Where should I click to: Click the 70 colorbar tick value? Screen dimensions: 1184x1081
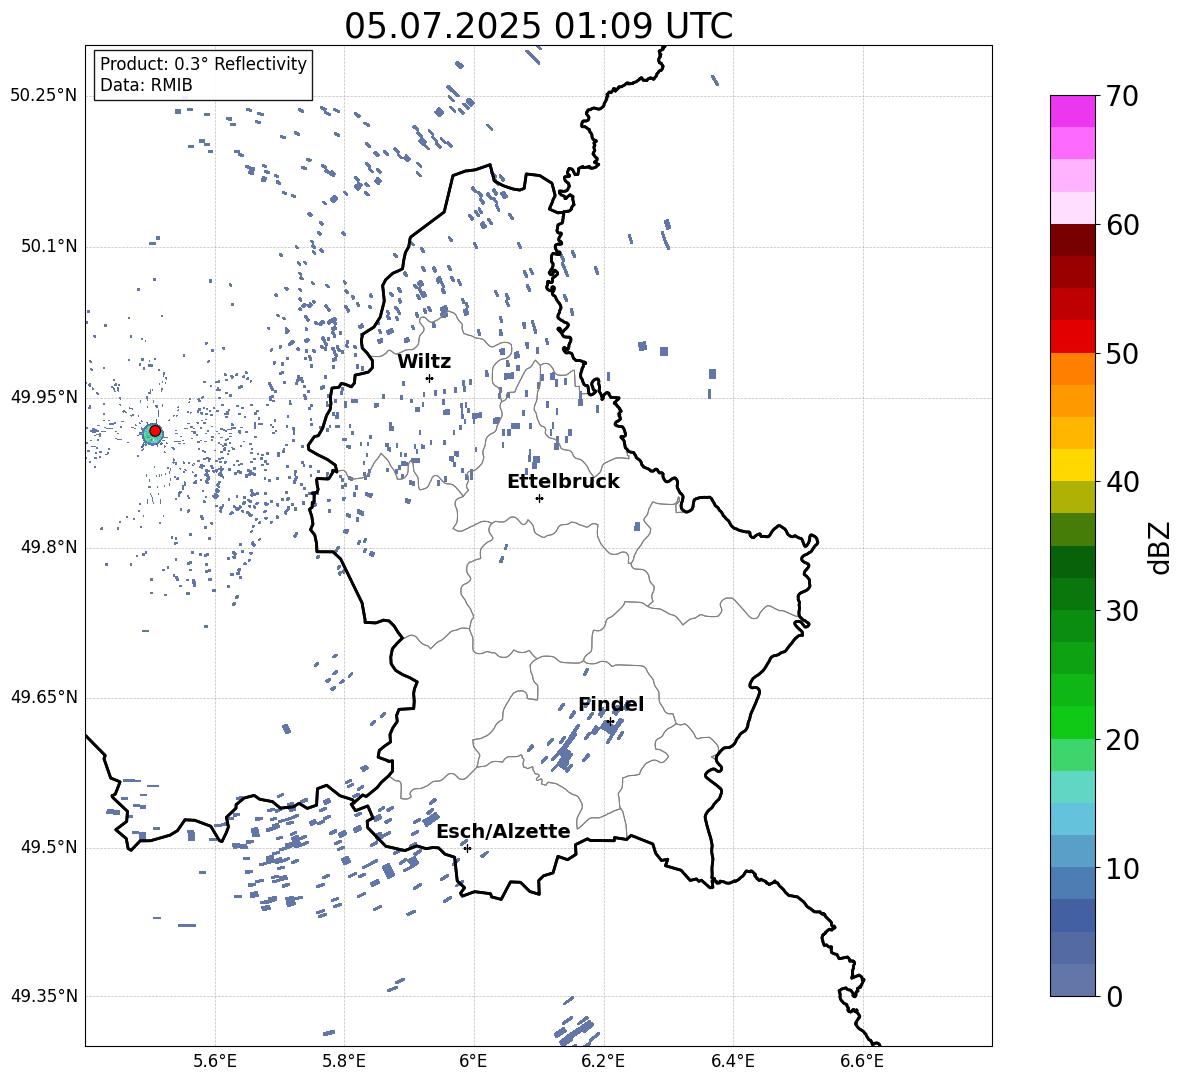click(x=1122, y=96)
